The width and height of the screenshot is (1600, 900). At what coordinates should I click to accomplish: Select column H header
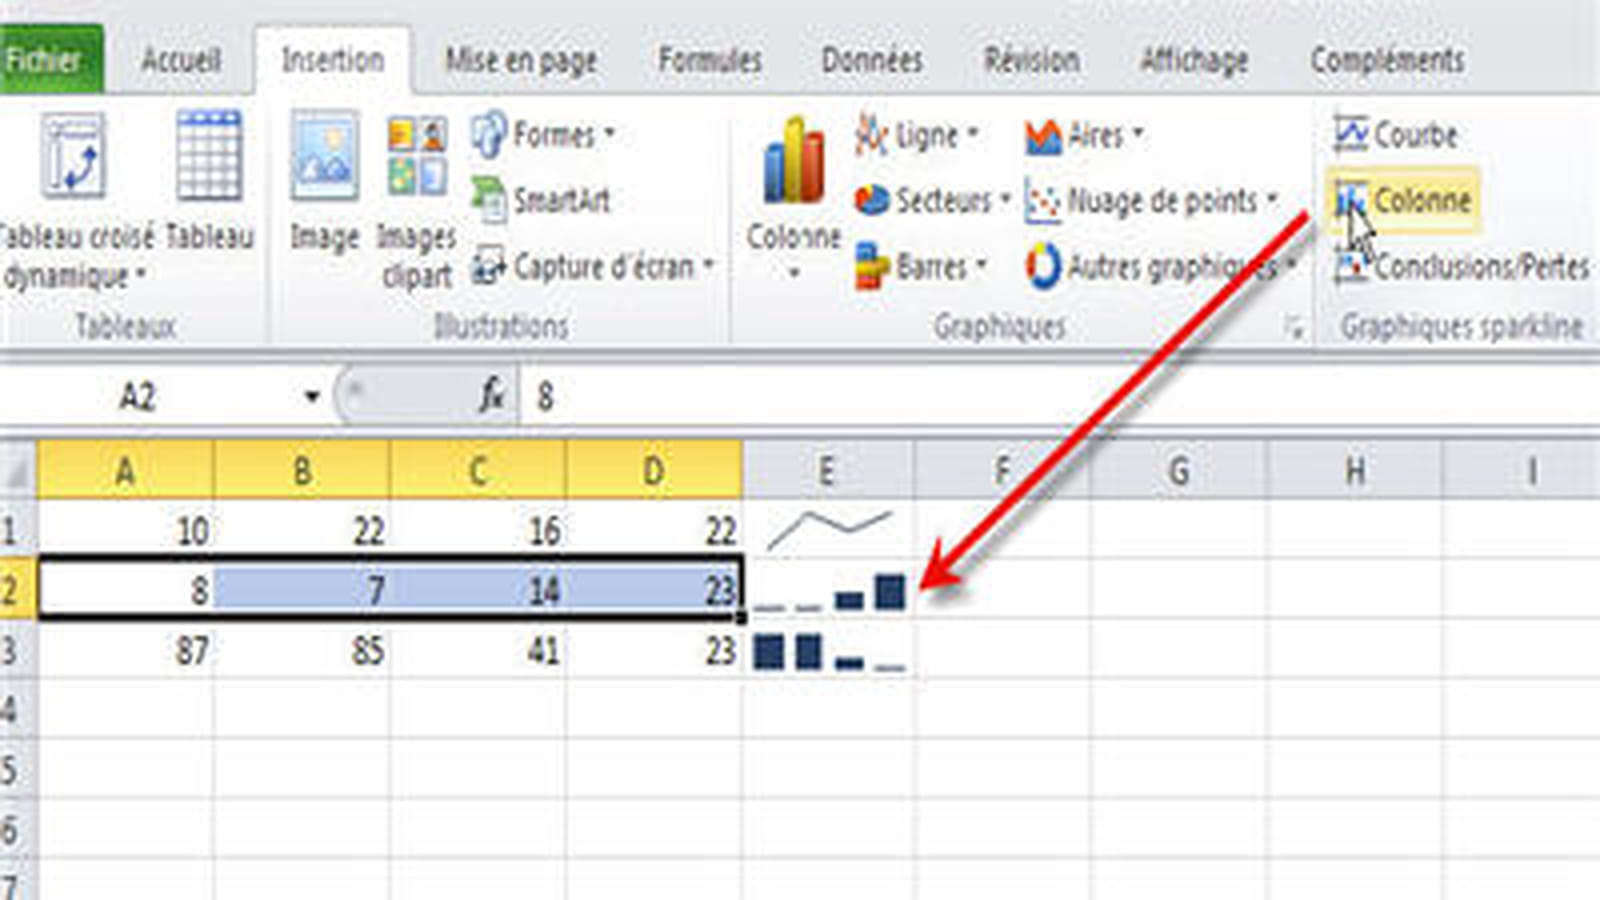coord(1354,470)
